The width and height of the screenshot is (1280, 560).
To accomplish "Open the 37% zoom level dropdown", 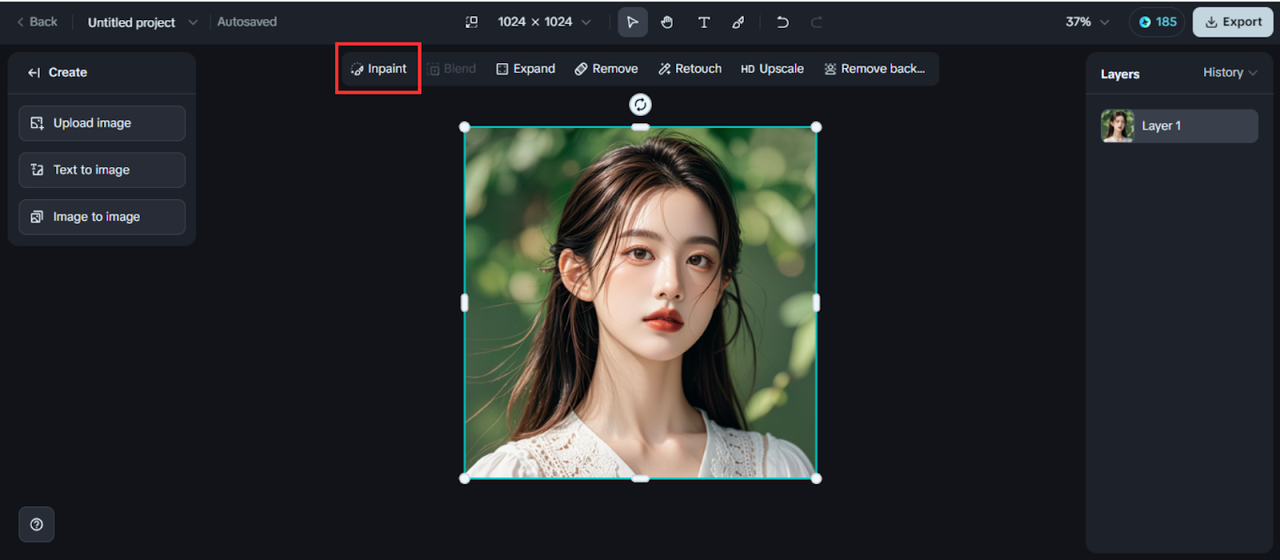I will tap(1088, 22).
